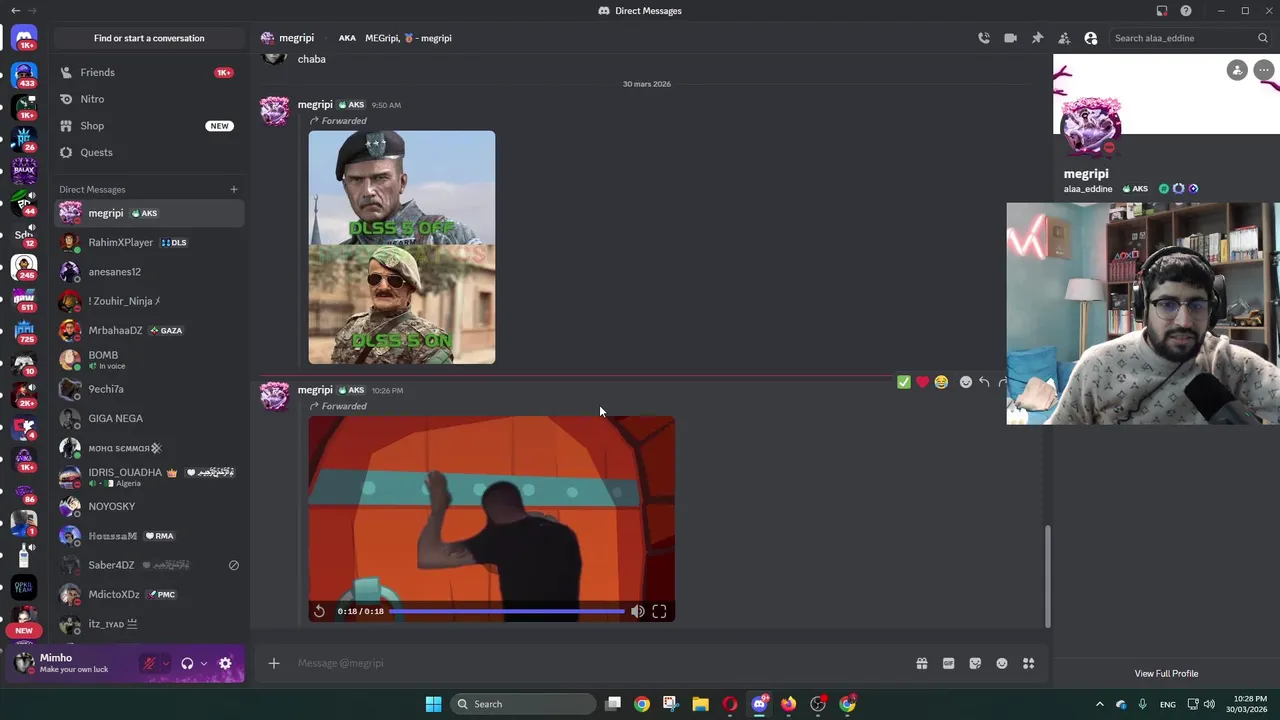Click the video progress bar
Image resolution: width=1280 pixels, height=720 pixels.
click(x=507, y=611)
